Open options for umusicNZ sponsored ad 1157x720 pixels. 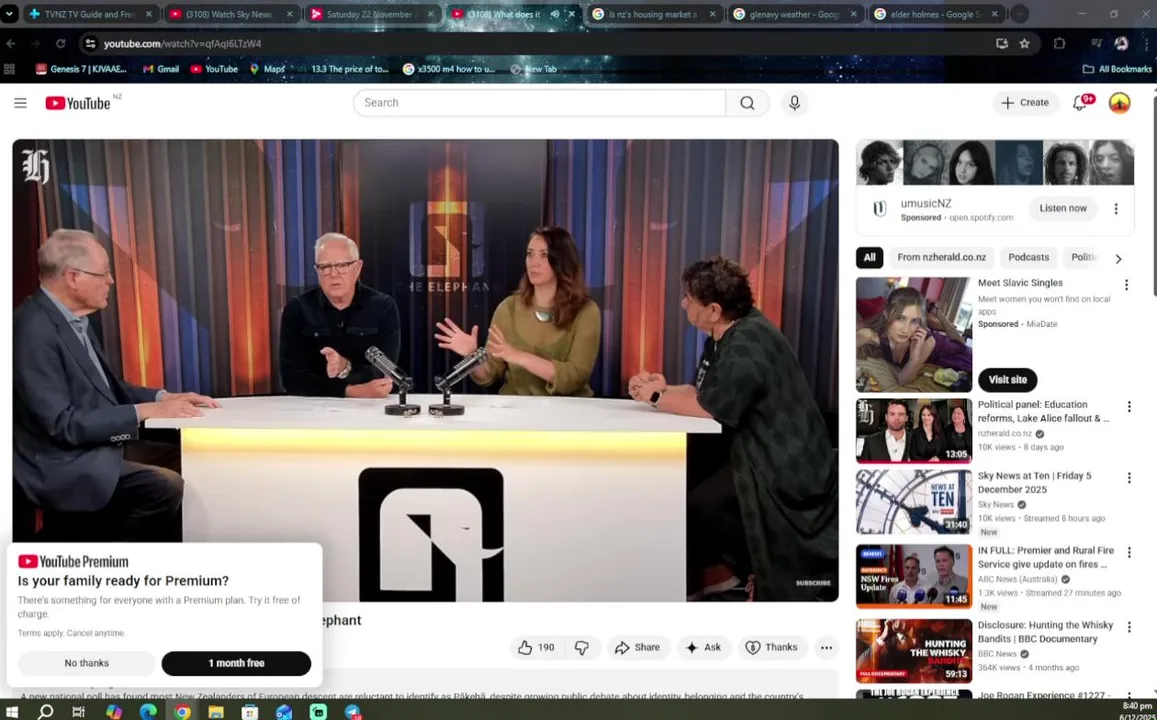tap(1116, 209)
